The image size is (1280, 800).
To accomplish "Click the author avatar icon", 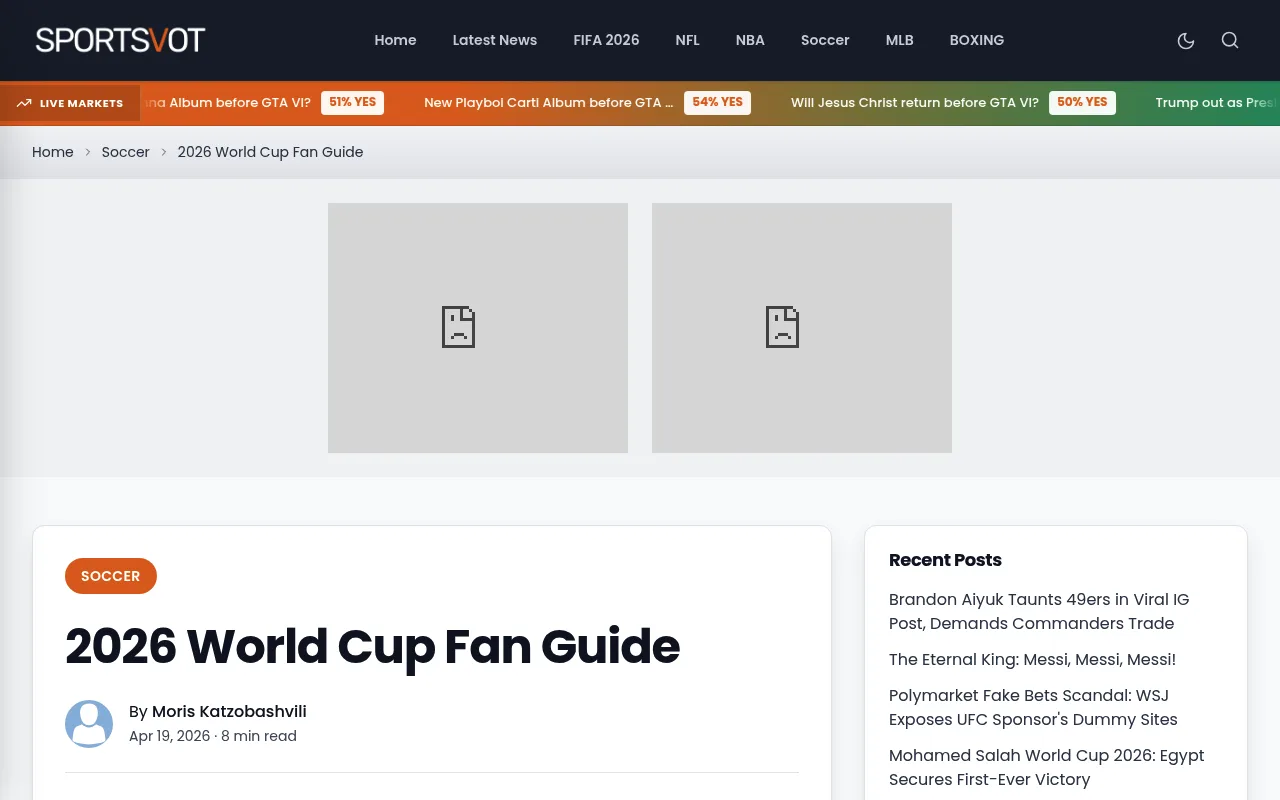I will [x=89, y=724].
